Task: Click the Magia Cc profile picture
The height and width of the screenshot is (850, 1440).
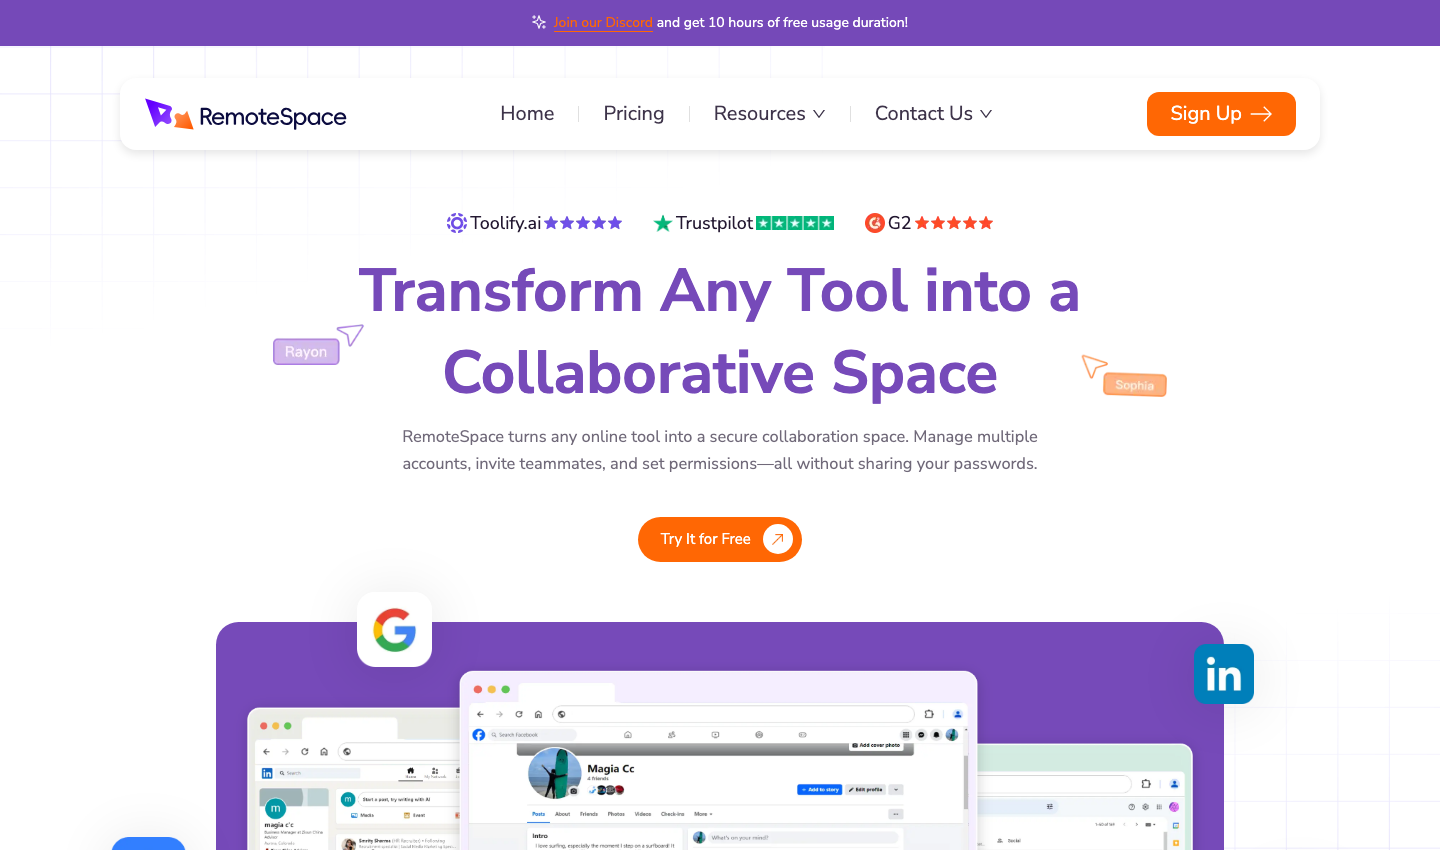Action: (x=555, y=773)
